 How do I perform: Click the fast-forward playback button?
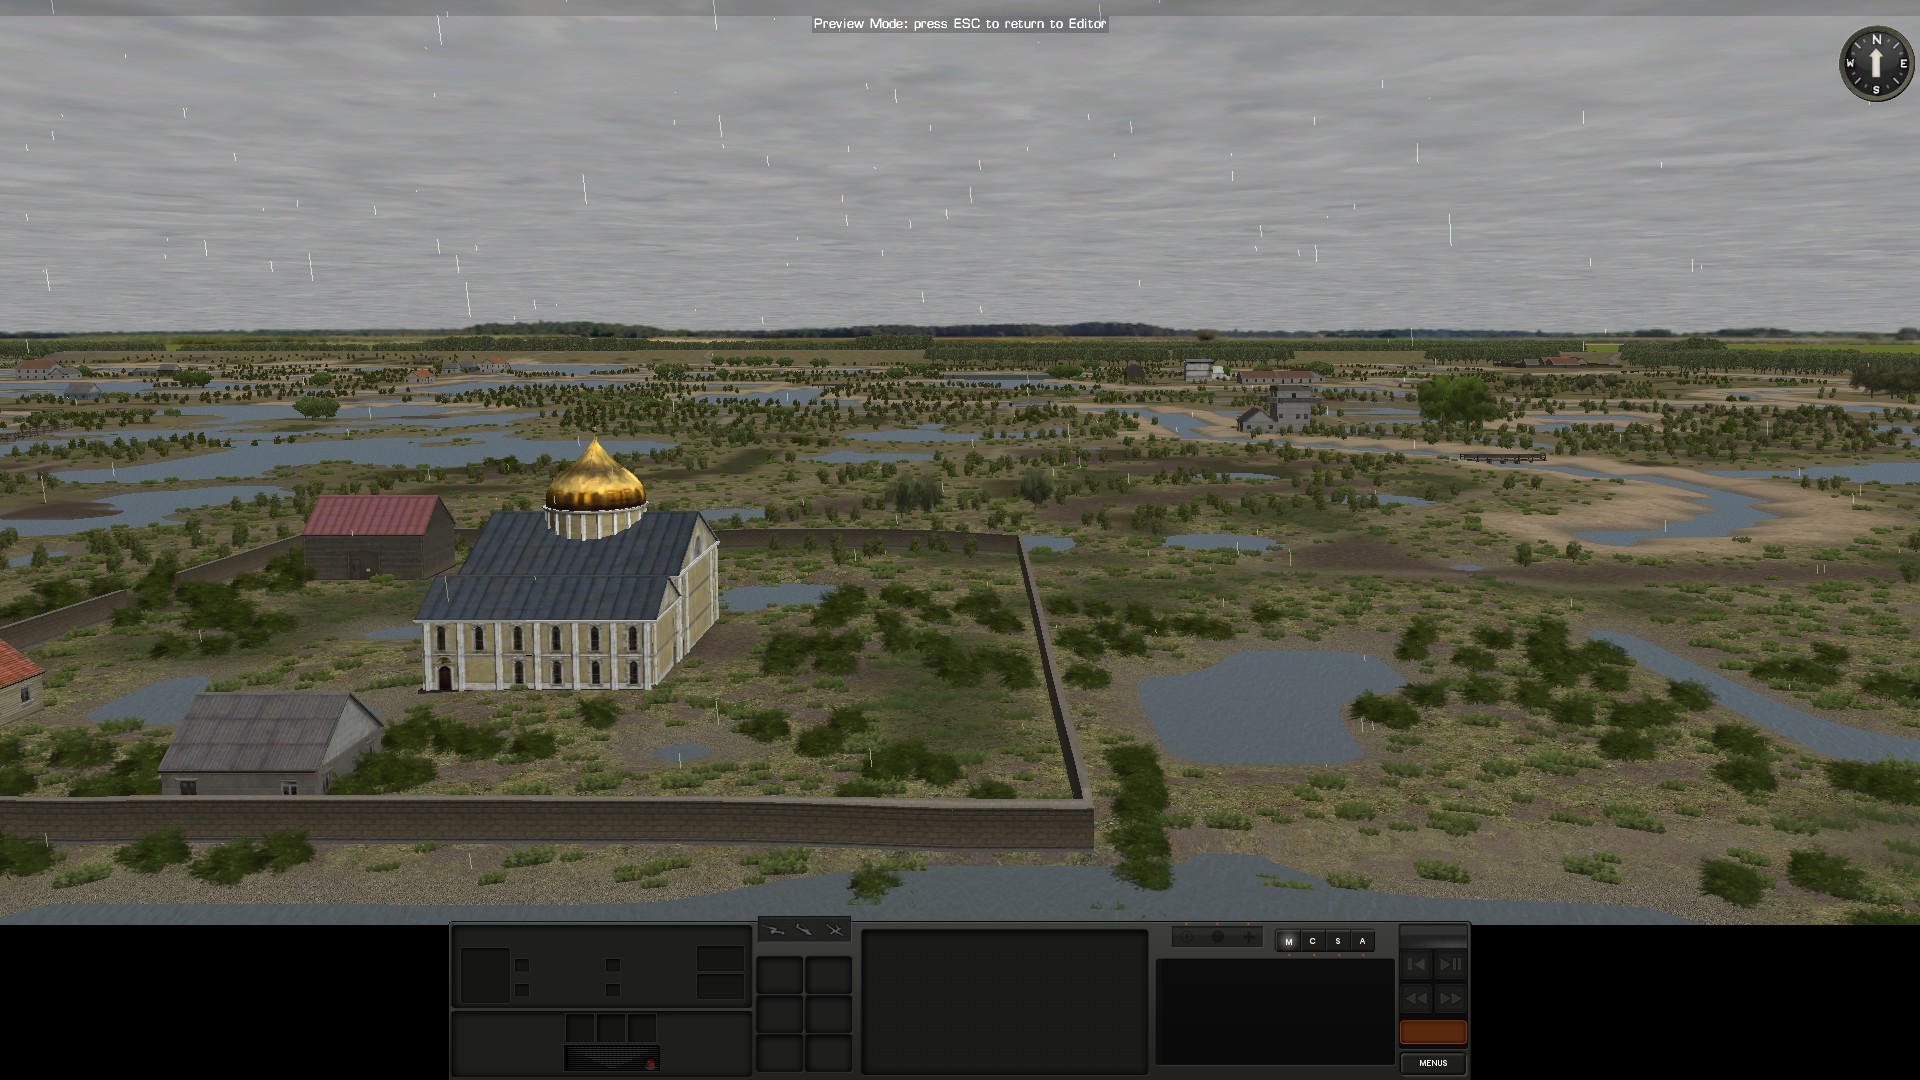[1450, 998]
